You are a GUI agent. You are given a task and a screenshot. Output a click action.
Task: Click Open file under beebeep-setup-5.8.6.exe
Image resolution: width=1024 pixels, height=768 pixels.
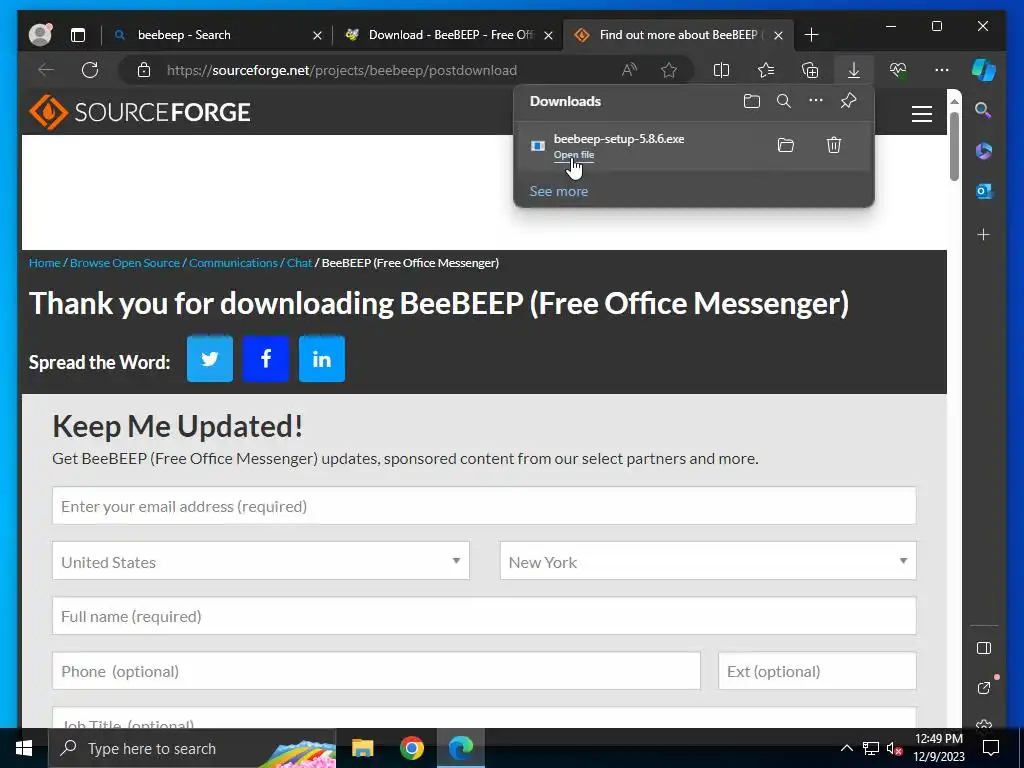[x=574, y=155]
